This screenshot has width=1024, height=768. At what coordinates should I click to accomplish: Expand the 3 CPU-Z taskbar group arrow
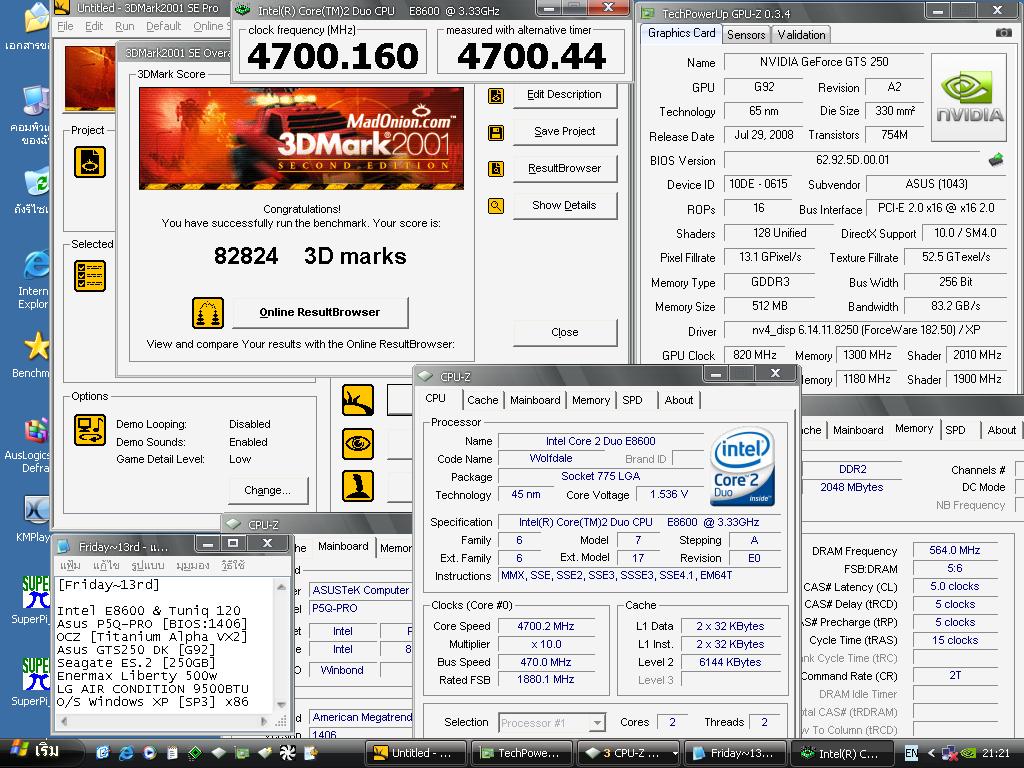click(x=675, y=753)
